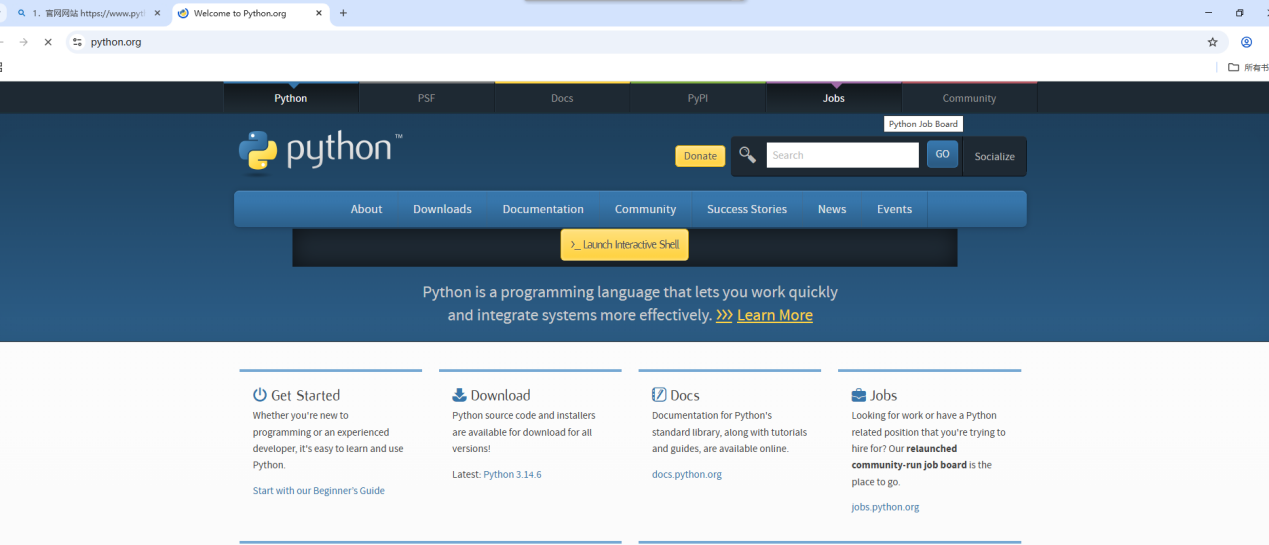The image size is (1269, 545).
Task: Open Docs in the top site bar
Action: [562, 98]
